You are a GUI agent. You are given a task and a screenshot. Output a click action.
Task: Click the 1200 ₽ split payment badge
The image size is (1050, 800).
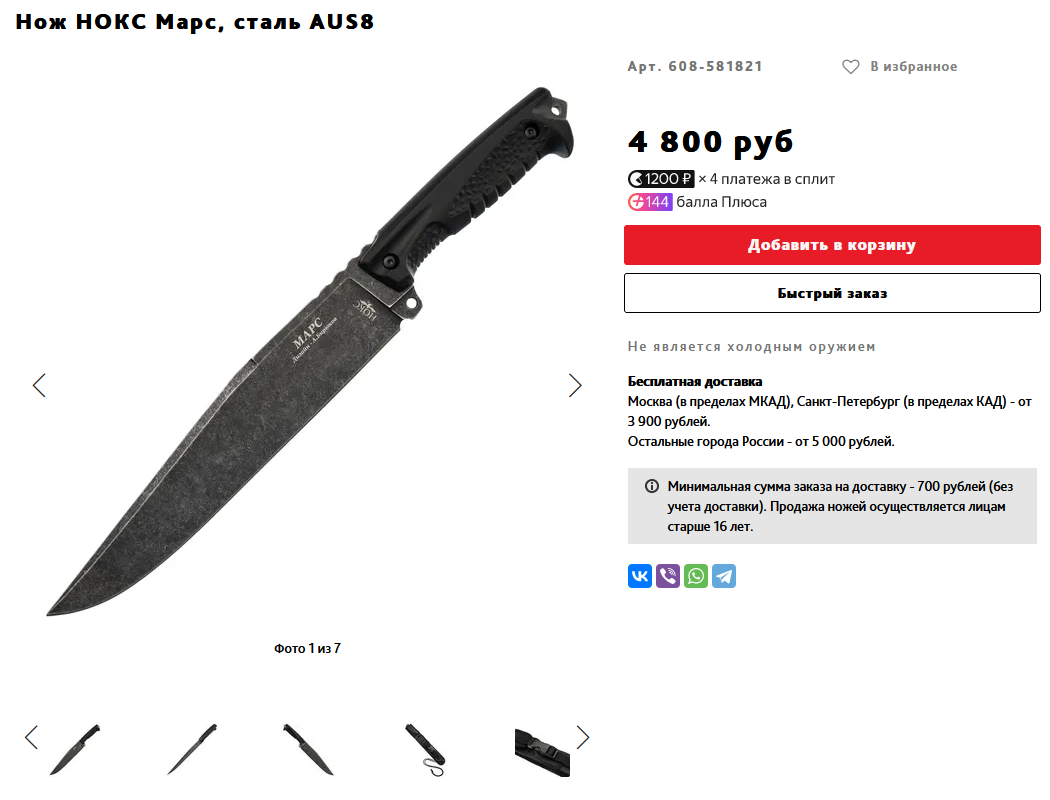coord(660,179)
